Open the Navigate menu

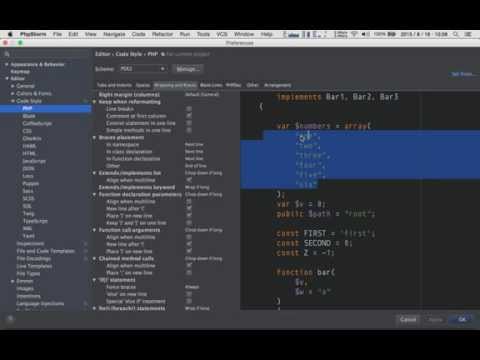(x=114, y=34)
